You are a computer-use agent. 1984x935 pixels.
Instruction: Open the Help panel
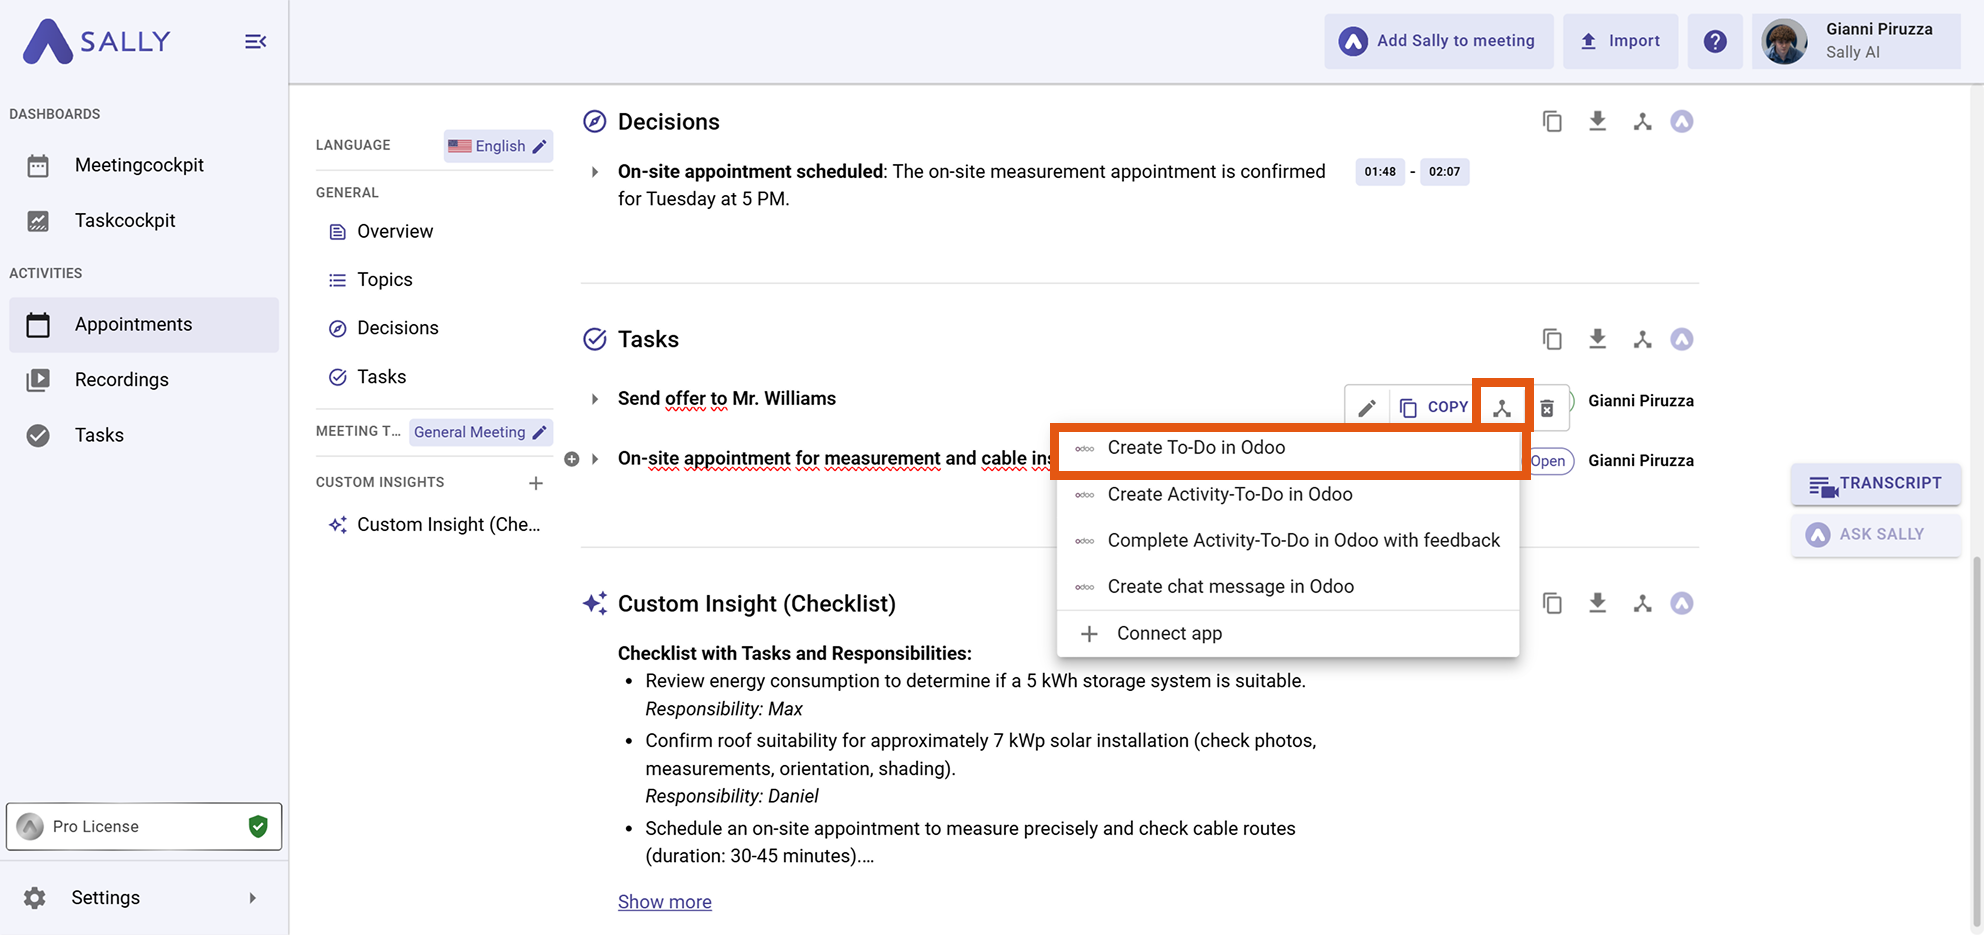click(1715, 41)
